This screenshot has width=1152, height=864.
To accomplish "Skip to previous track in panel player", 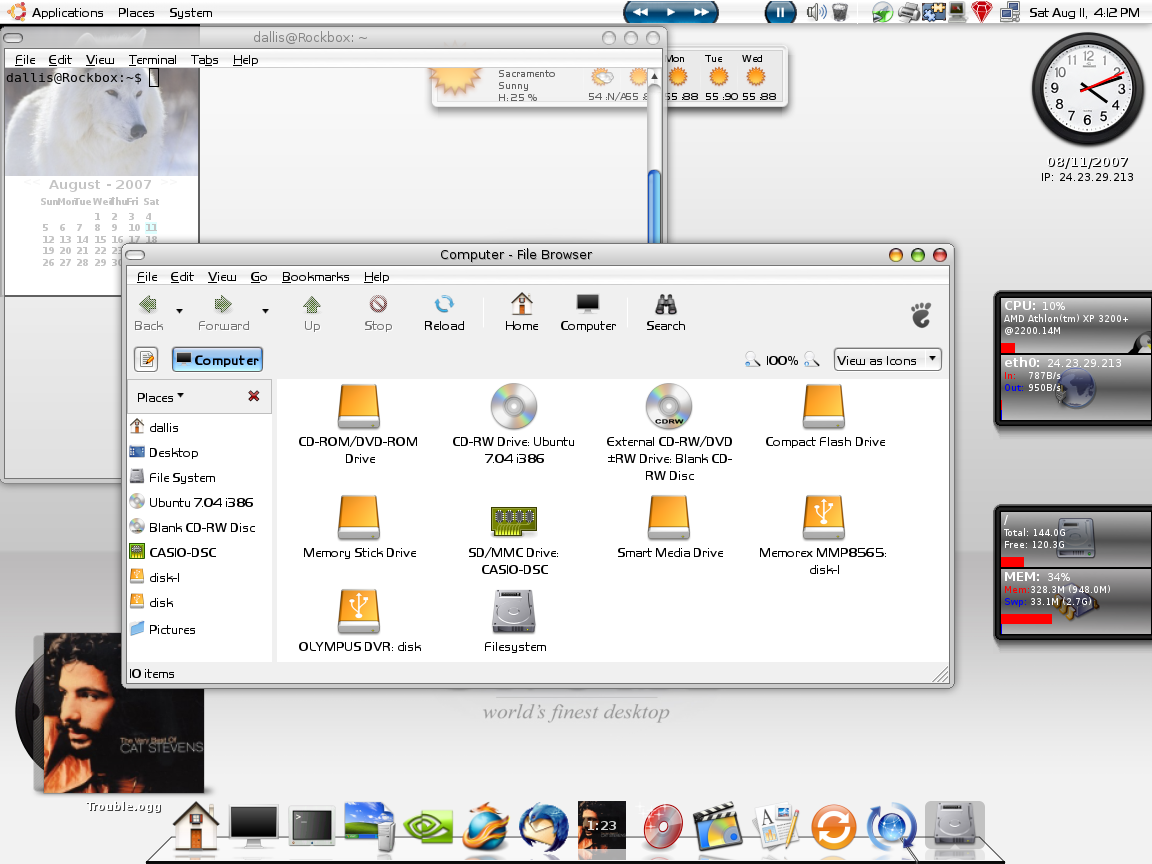I will (641, 12).
